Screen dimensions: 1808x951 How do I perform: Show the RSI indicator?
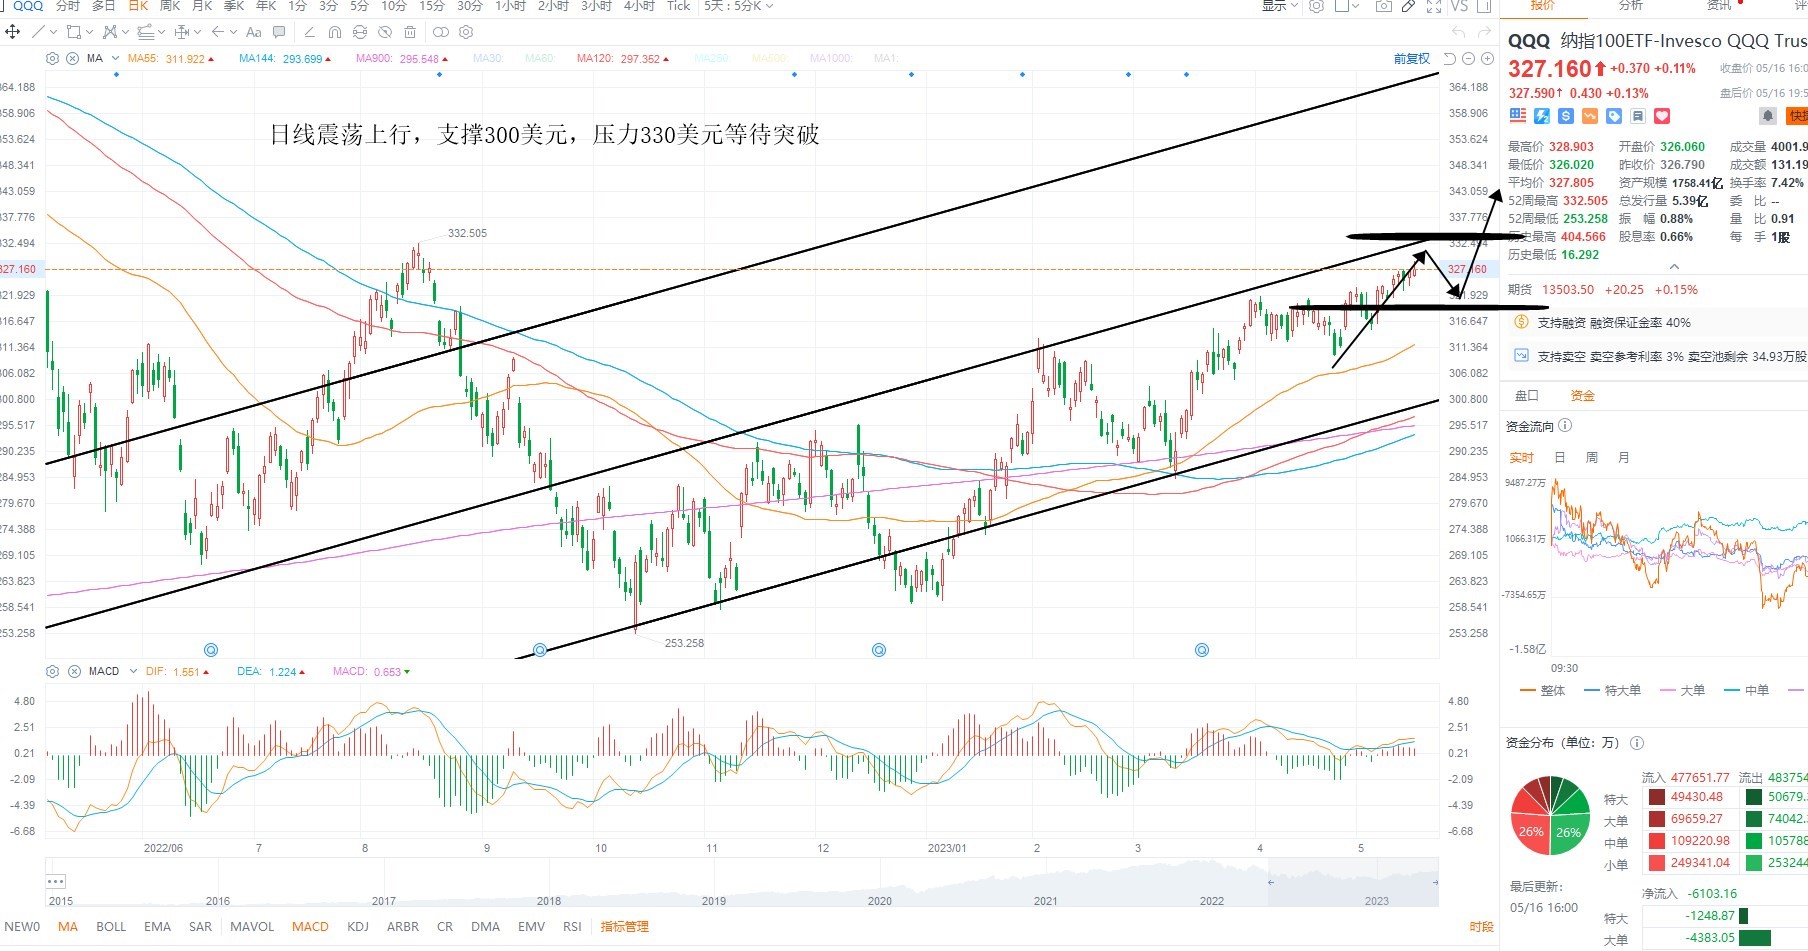pos(572,927)
